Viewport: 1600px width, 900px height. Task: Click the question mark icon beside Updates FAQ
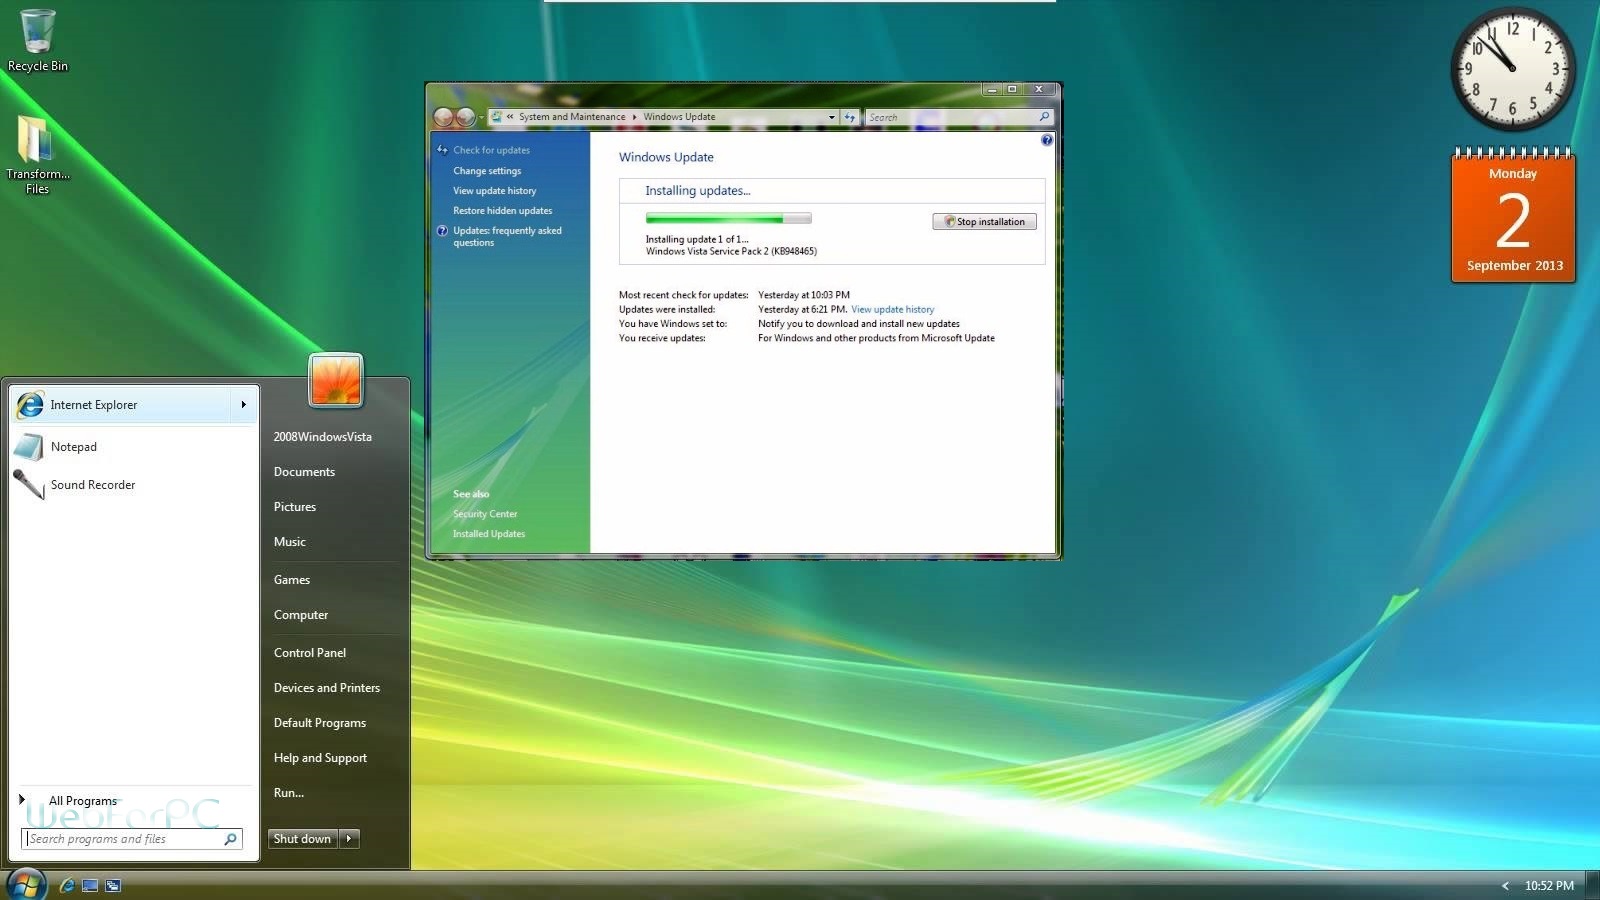(x=442, y=231)
